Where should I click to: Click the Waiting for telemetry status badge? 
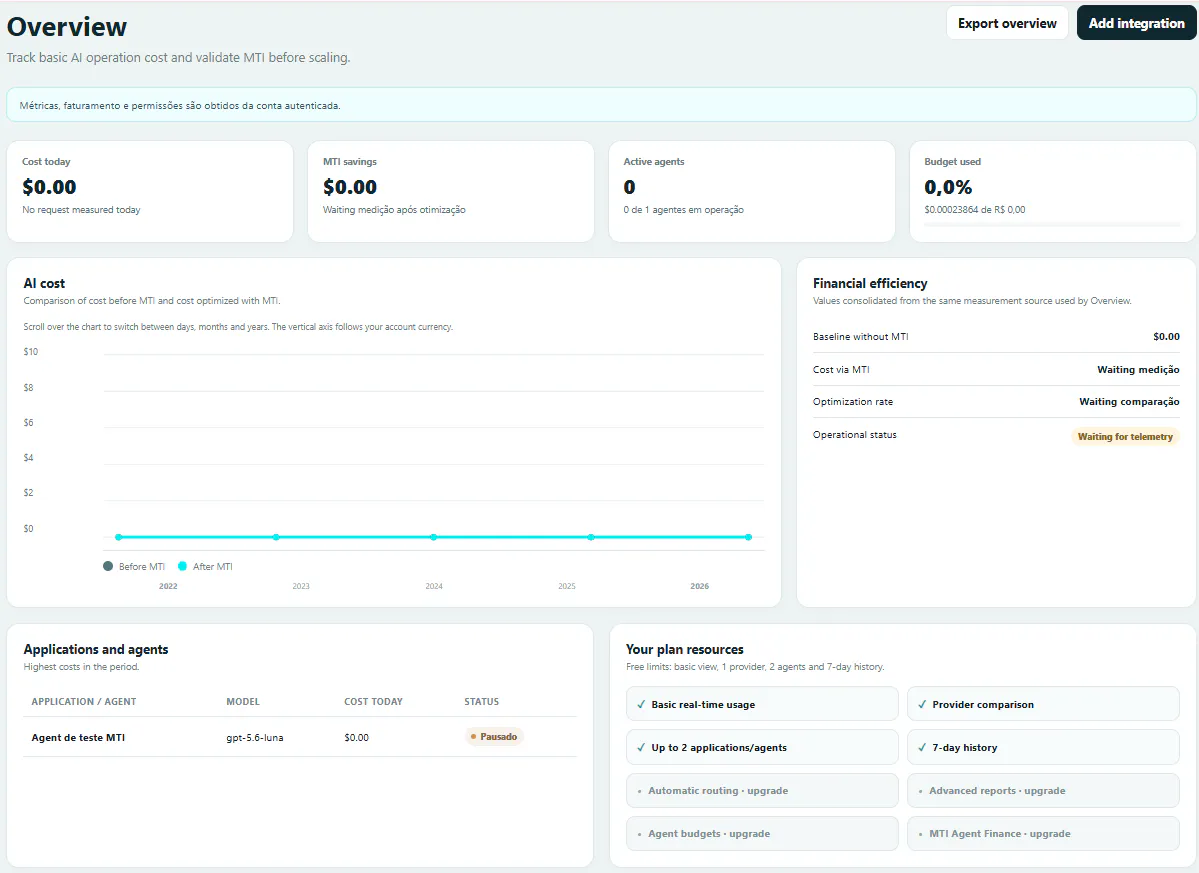1125,436
